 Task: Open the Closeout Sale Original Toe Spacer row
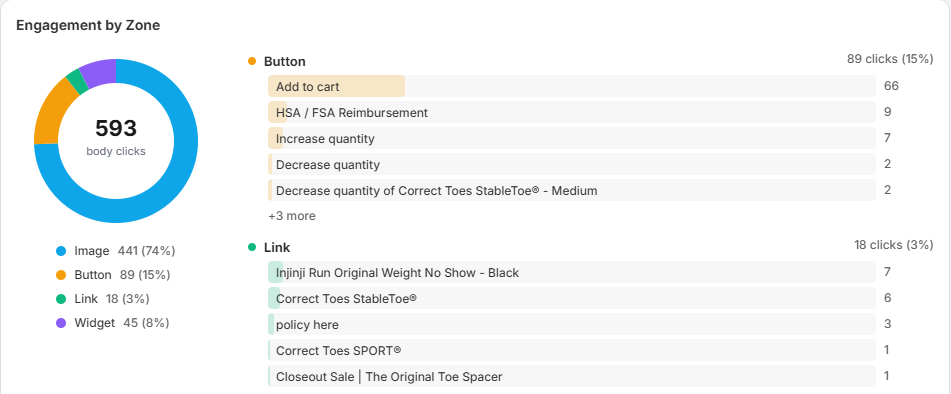(x=571, y=376)
